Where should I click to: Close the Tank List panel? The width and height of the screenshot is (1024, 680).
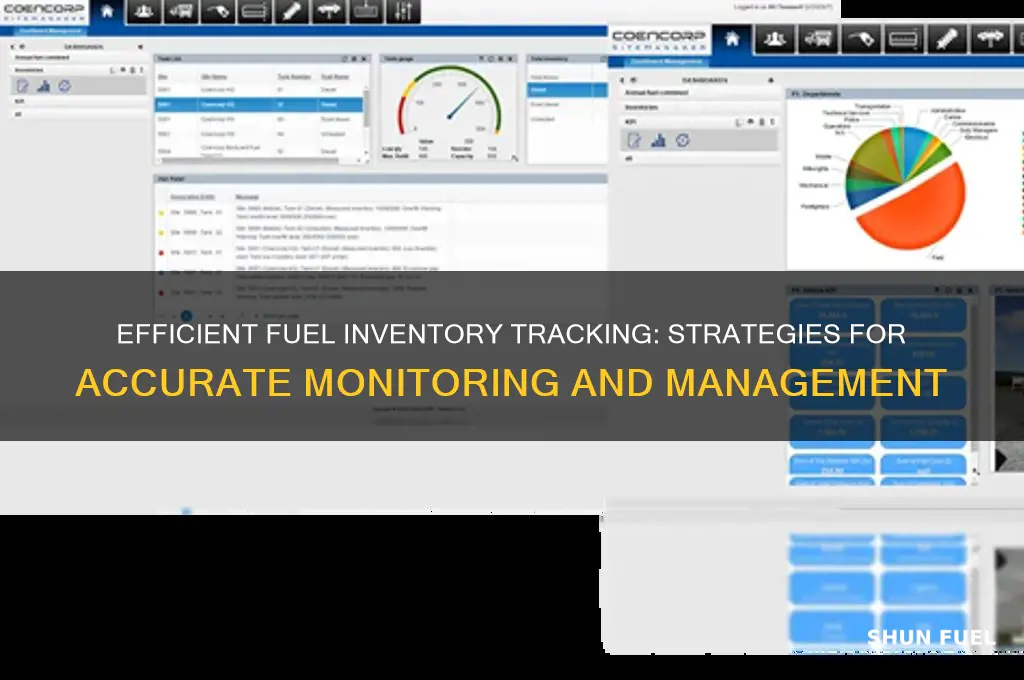tap(364, 59)
